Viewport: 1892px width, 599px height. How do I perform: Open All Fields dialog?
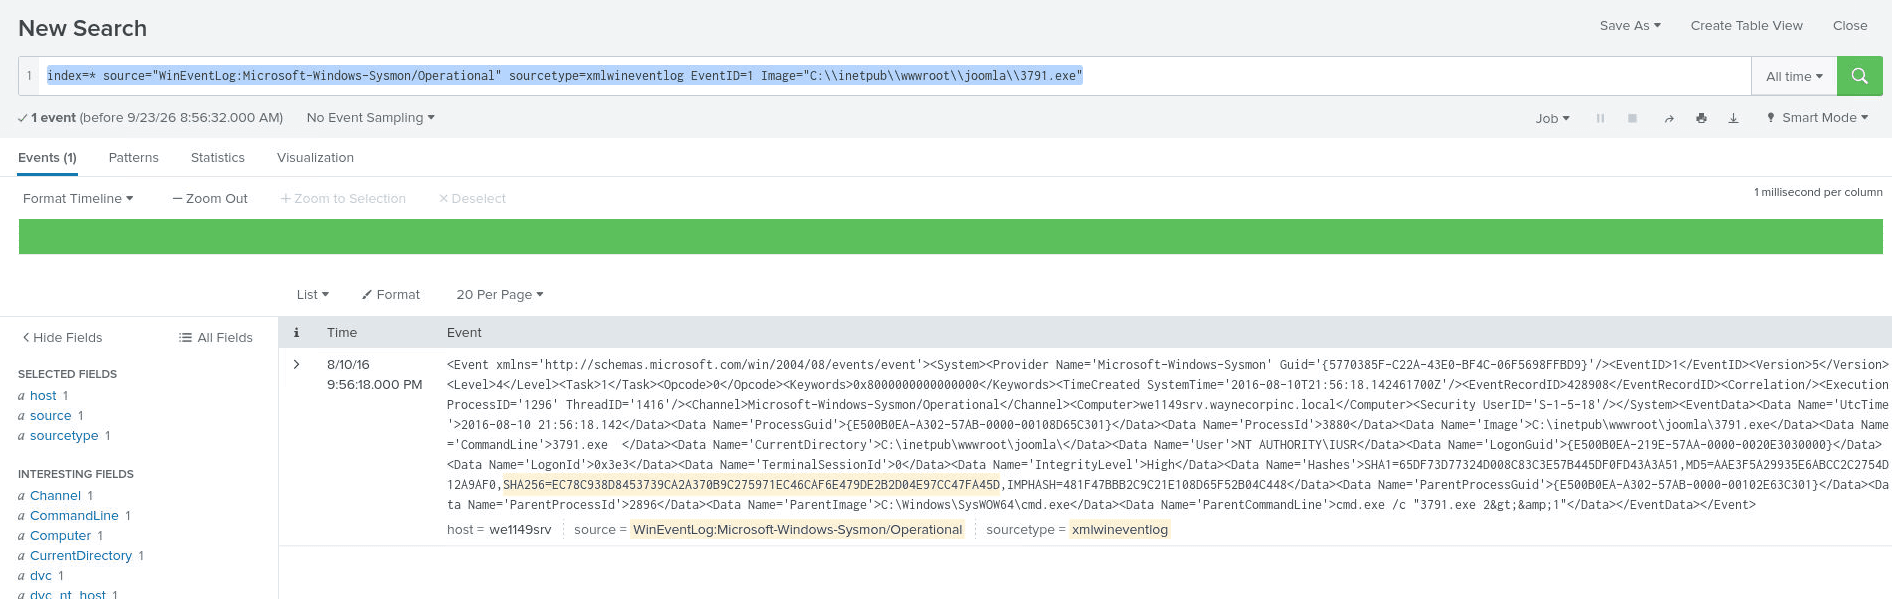[216, 337]
